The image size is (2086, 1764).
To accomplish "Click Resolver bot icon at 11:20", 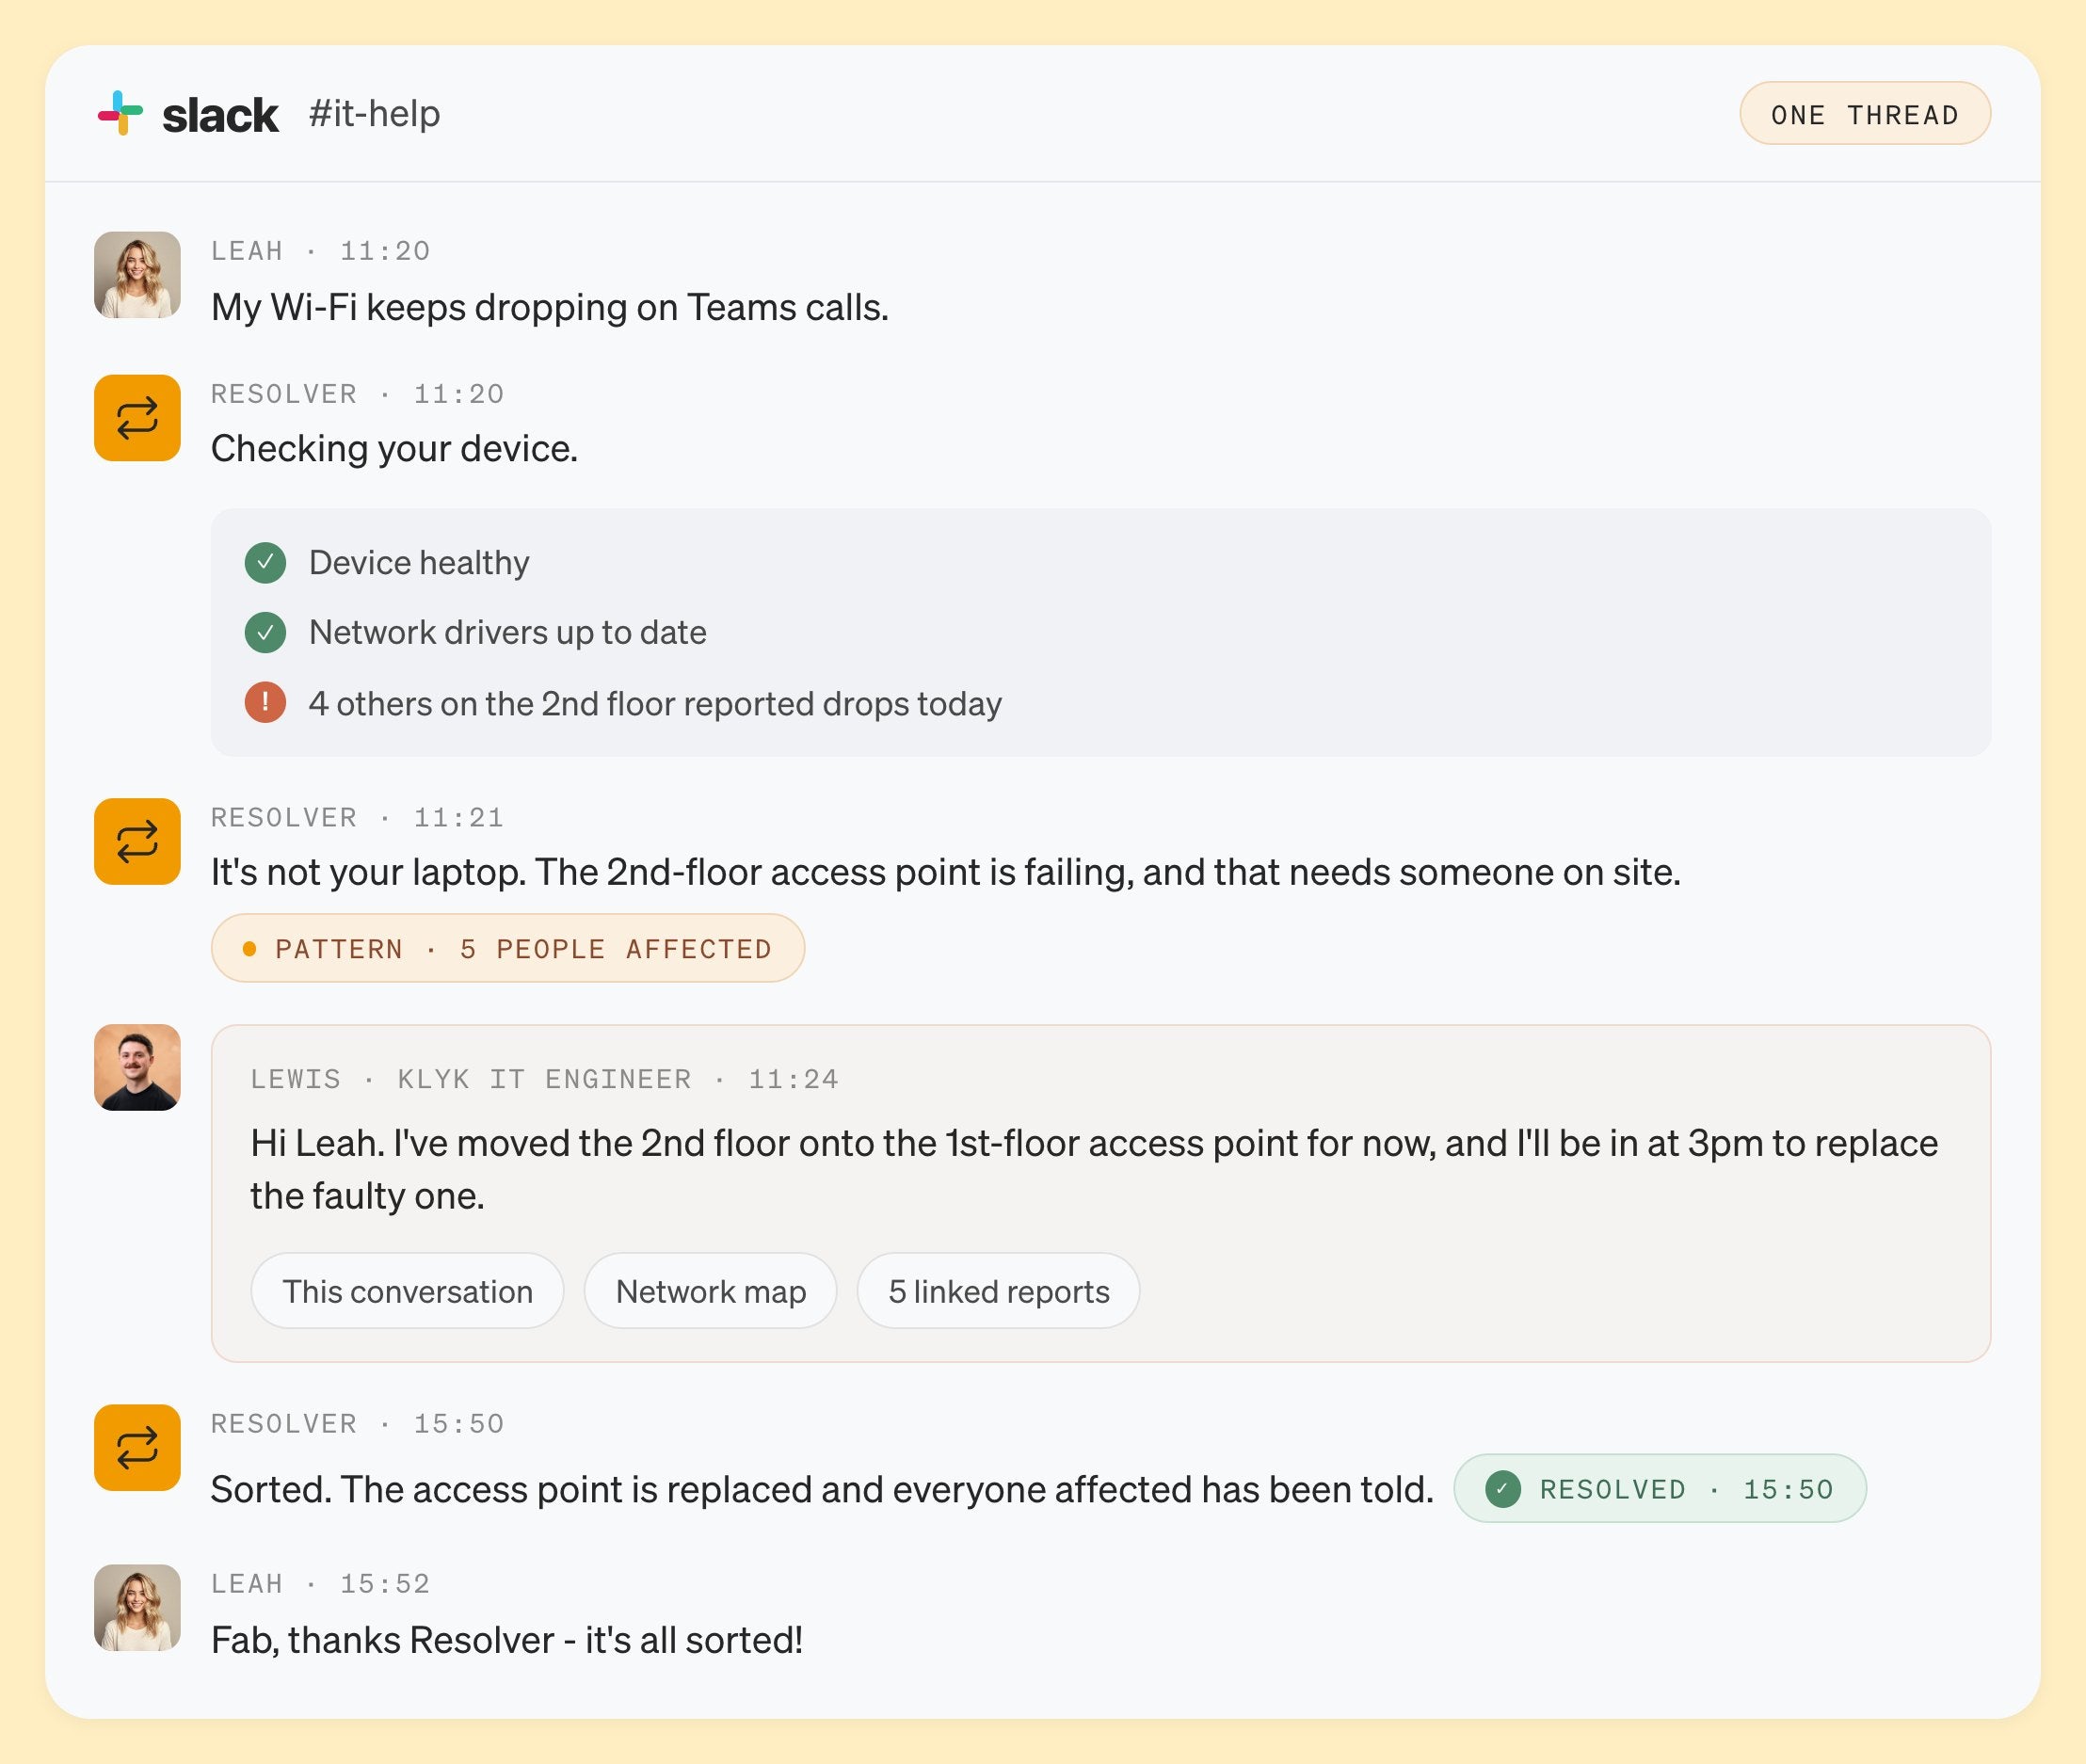I will [x=137, y=418].
